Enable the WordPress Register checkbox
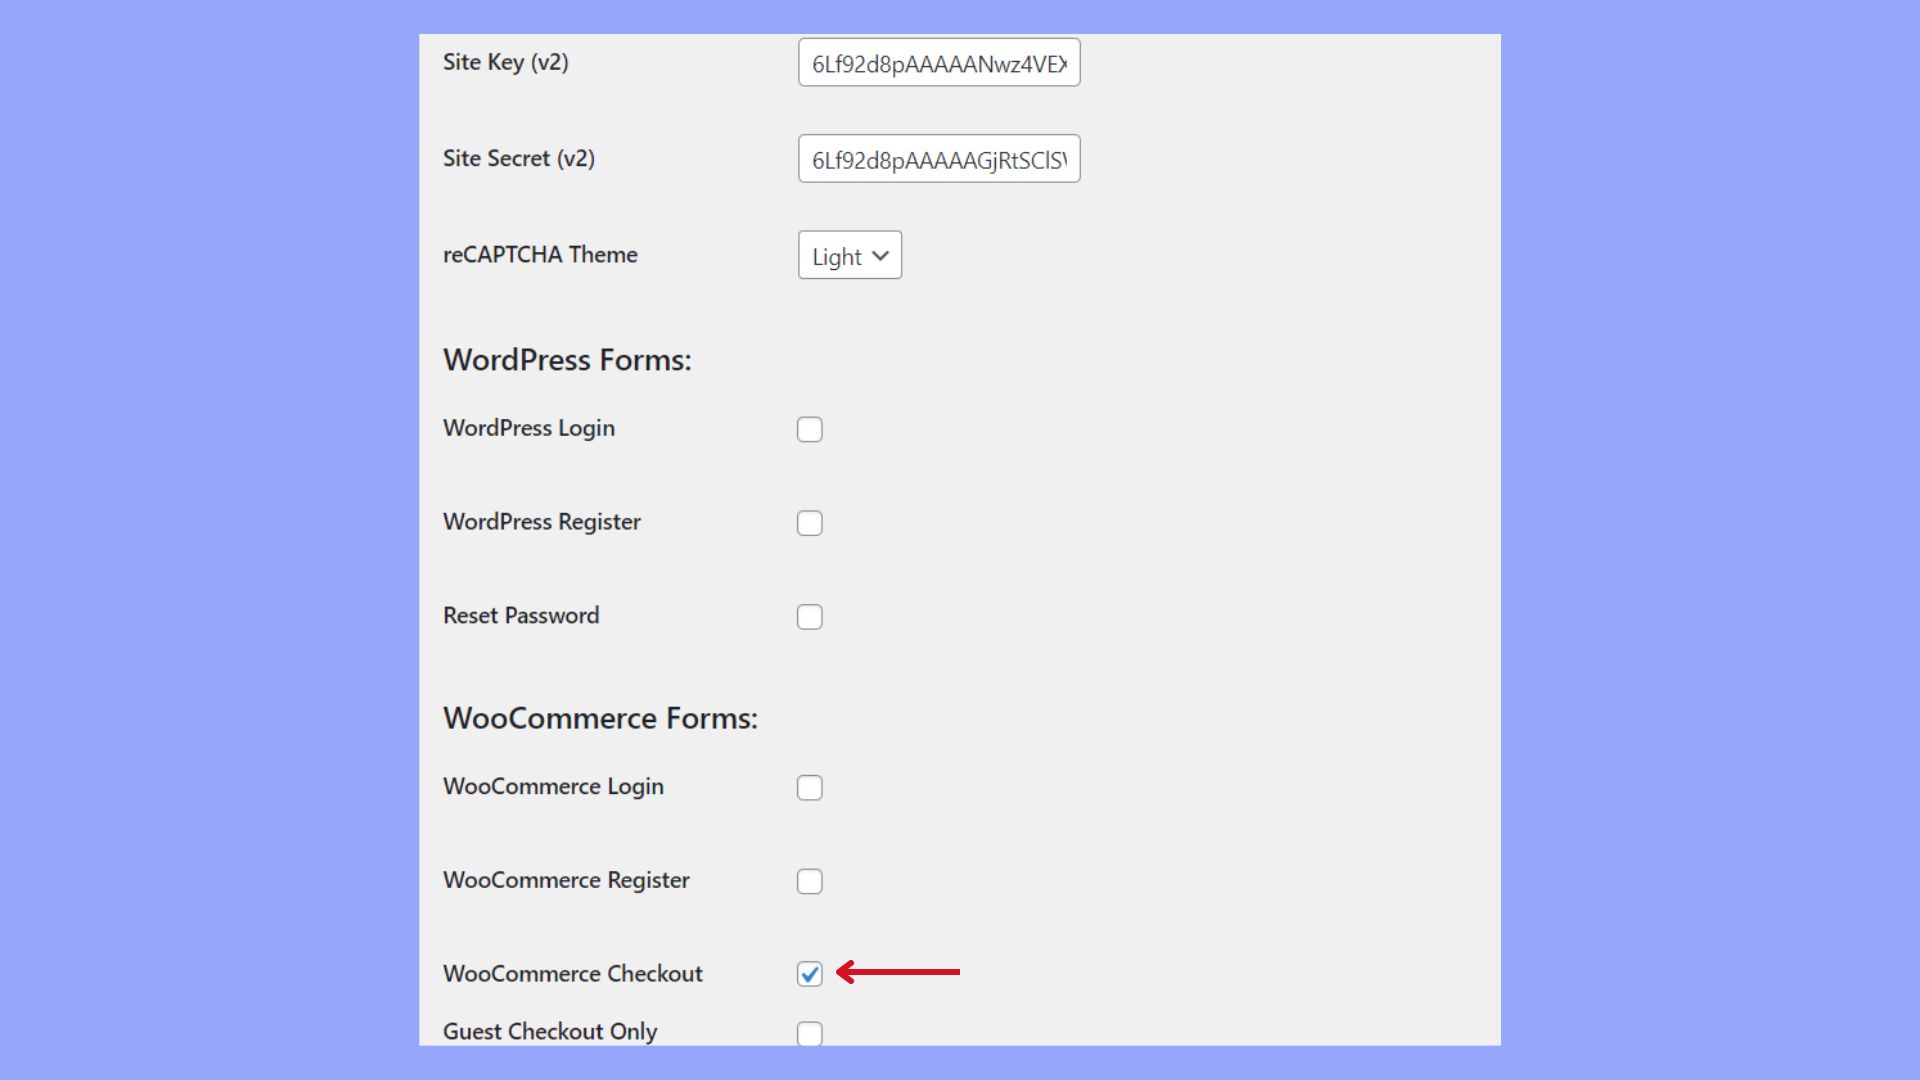Screen dimensions: 1920x1080 point(809,522)
